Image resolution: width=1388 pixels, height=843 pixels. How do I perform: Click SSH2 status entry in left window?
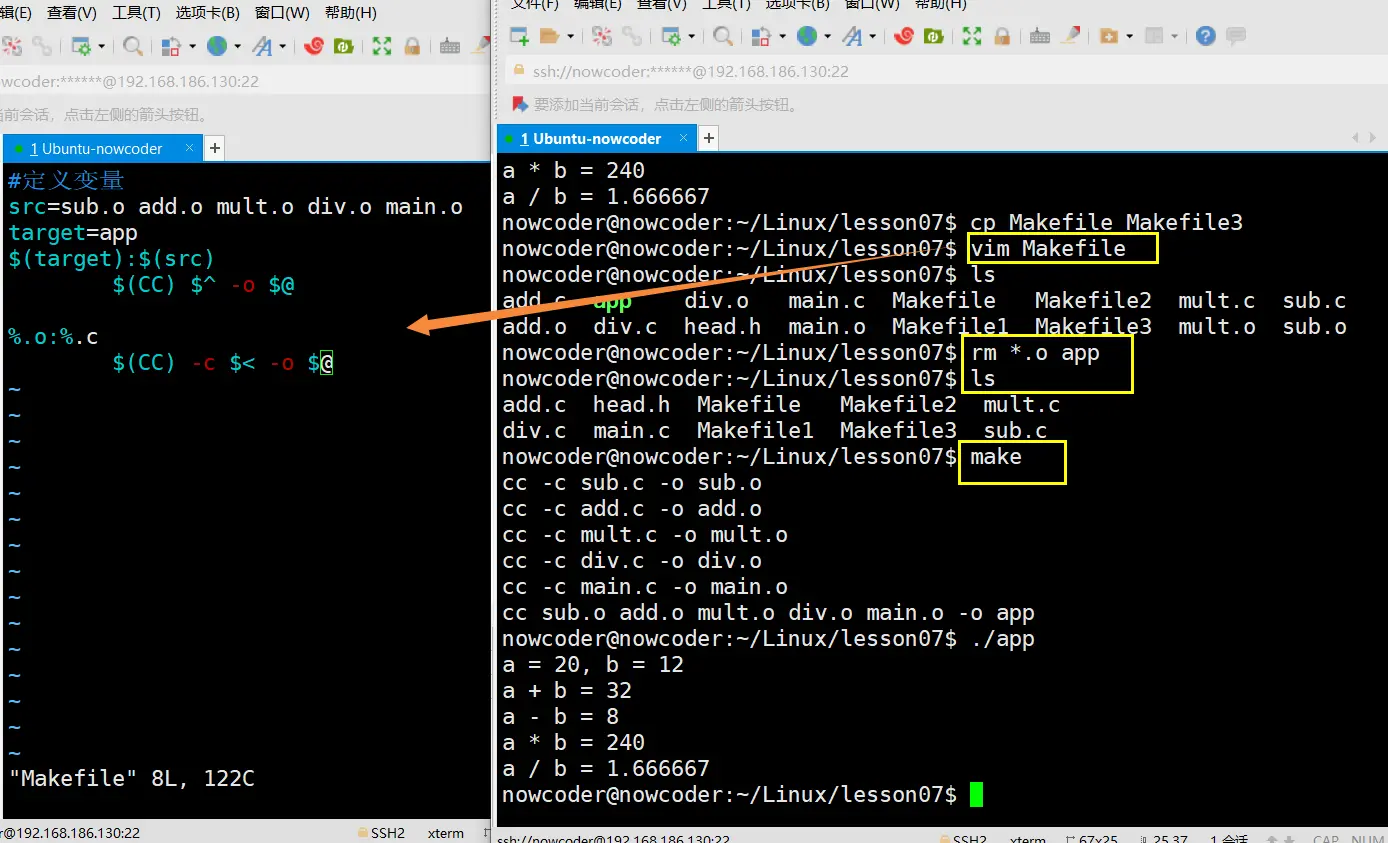[x=381, y=833]
